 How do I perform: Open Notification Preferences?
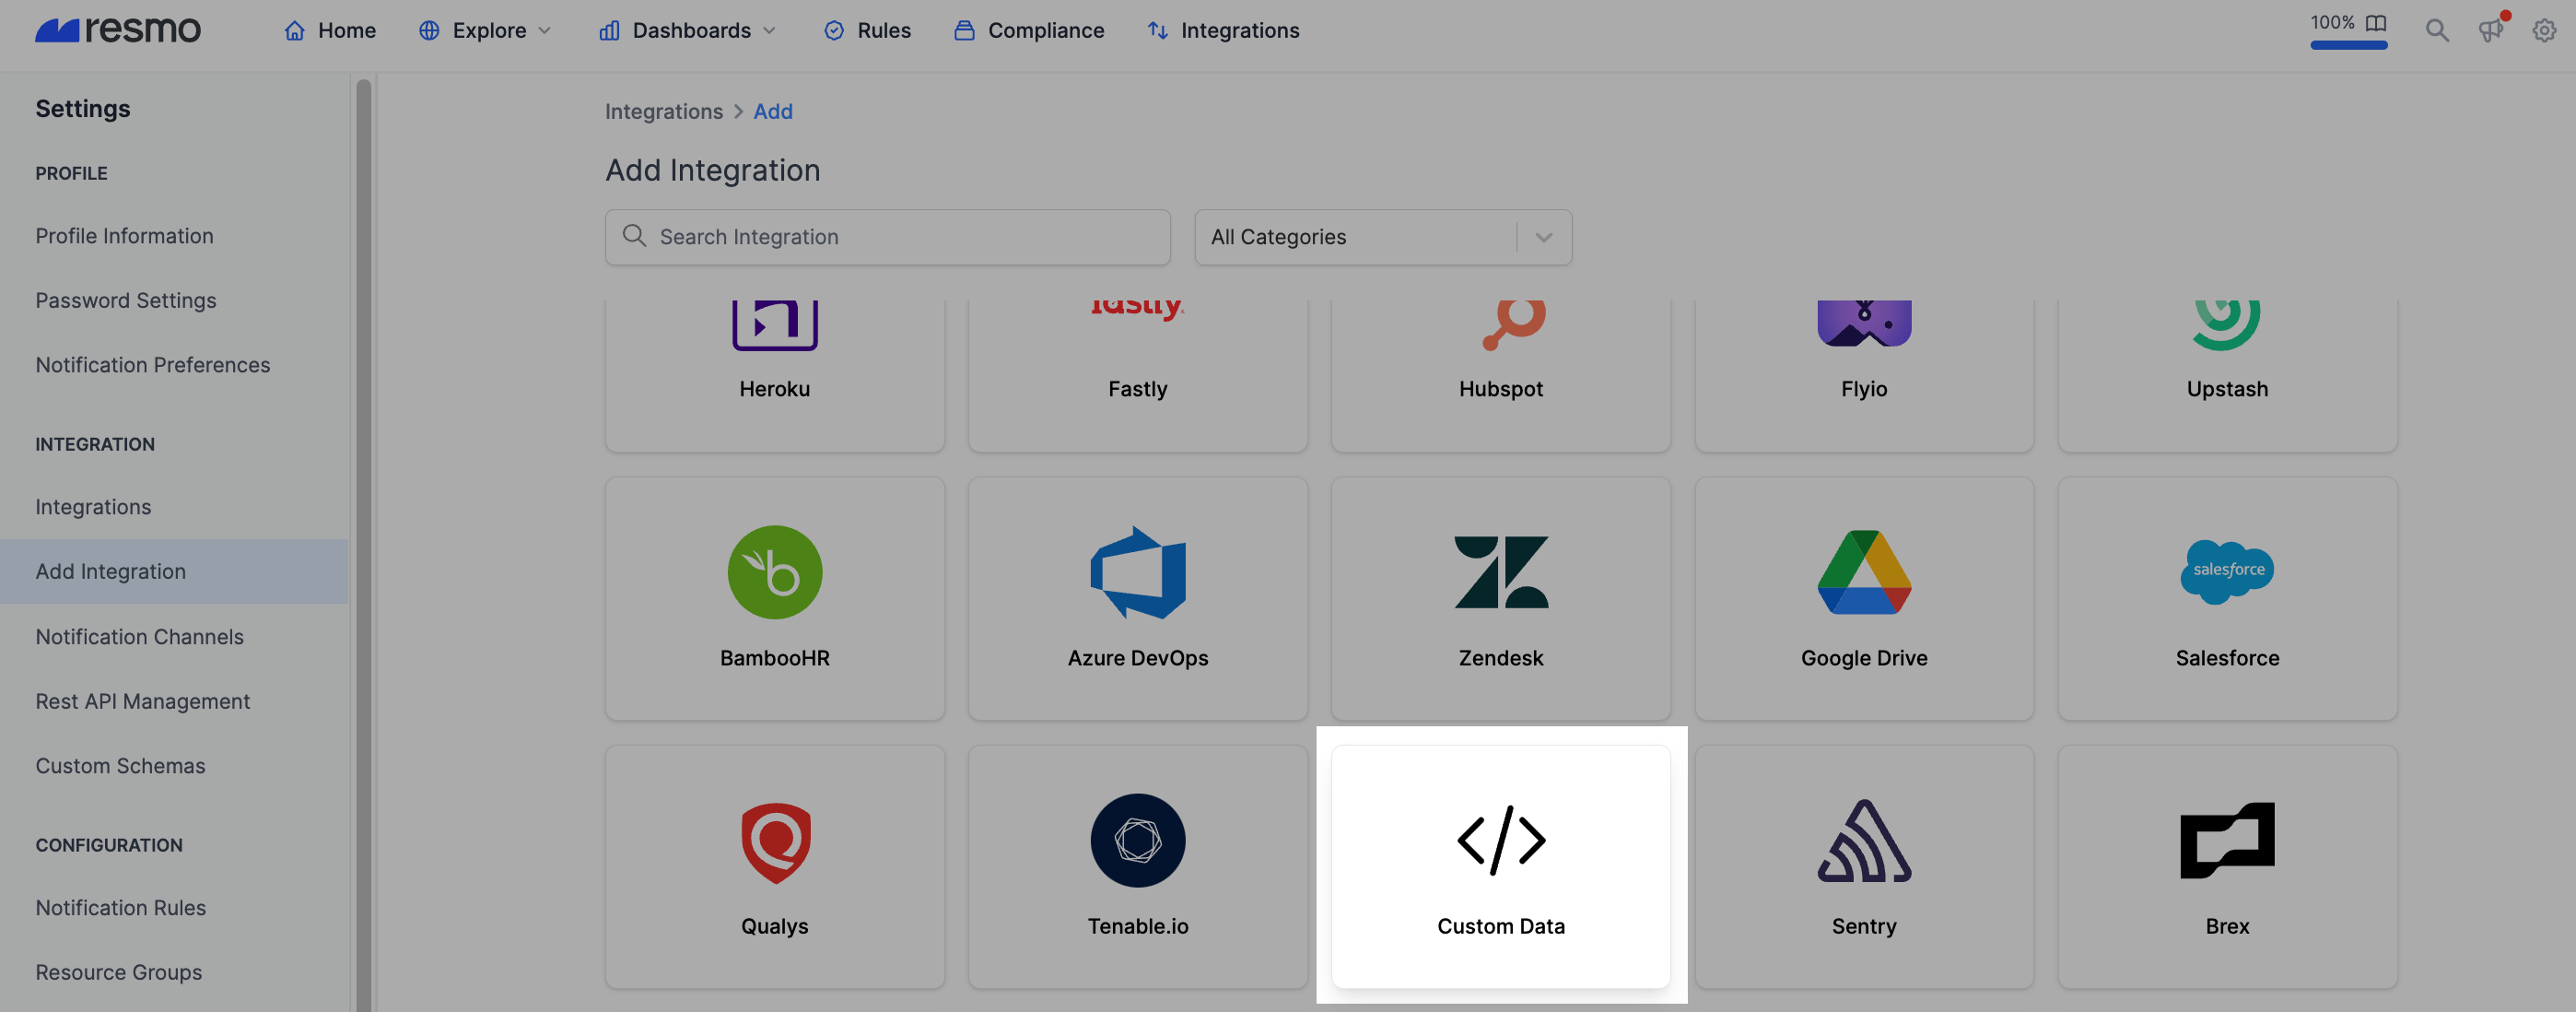click(153, 365)
